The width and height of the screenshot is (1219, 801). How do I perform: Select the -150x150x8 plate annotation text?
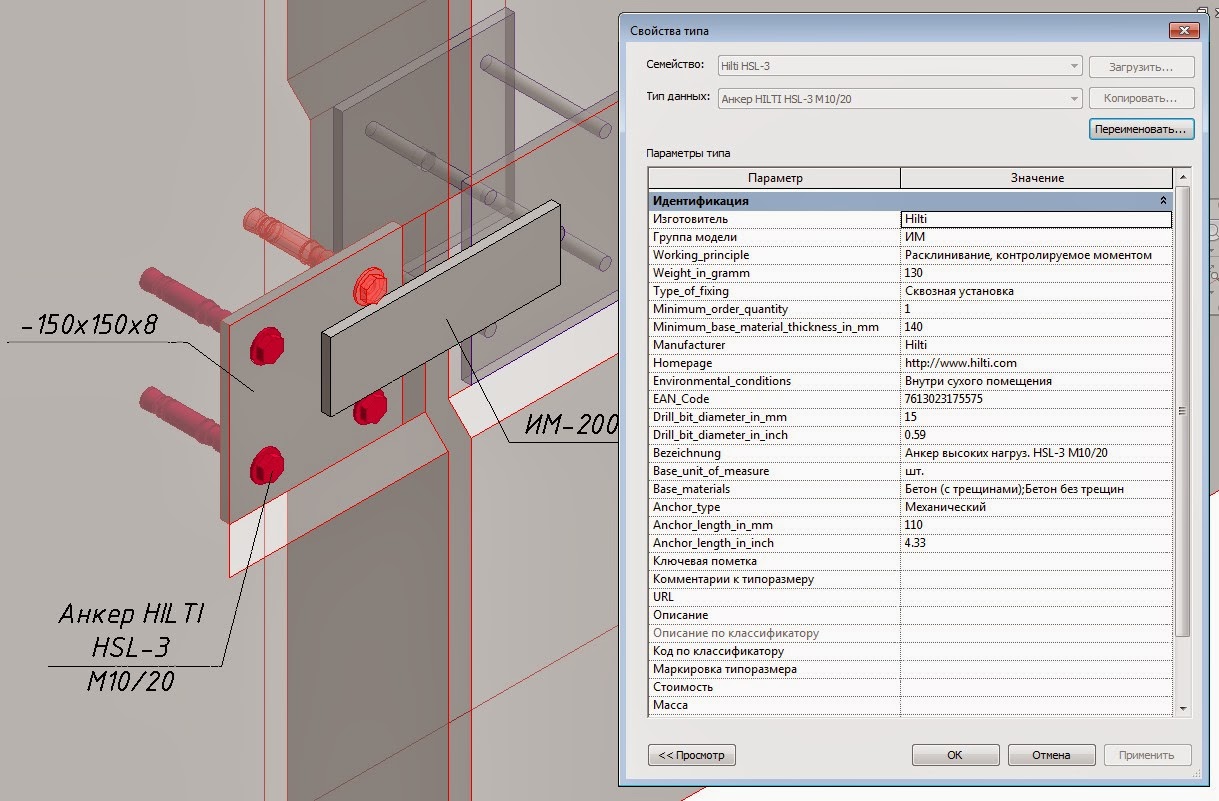coord(89,327)
